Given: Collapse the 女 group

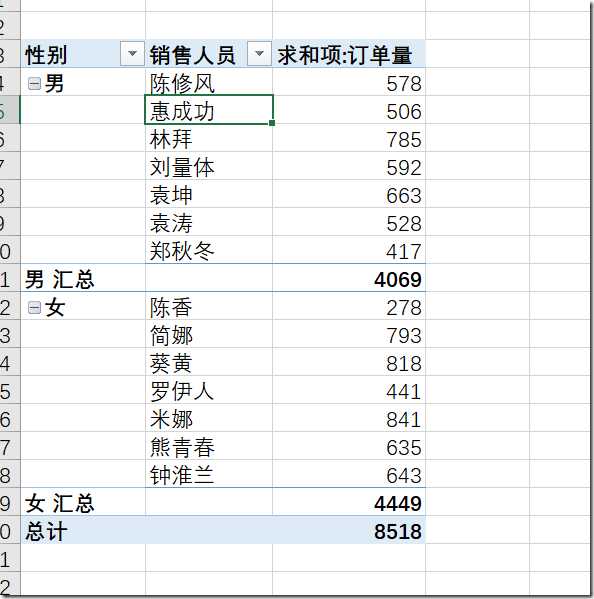Looking at the screenshot, I should (x=34, y=308).
